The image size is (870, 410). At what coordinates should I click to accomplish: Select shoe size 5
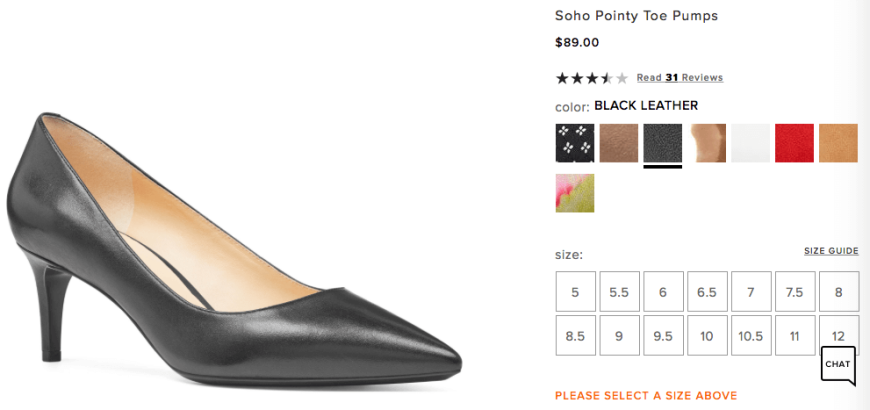pos(575,291)
